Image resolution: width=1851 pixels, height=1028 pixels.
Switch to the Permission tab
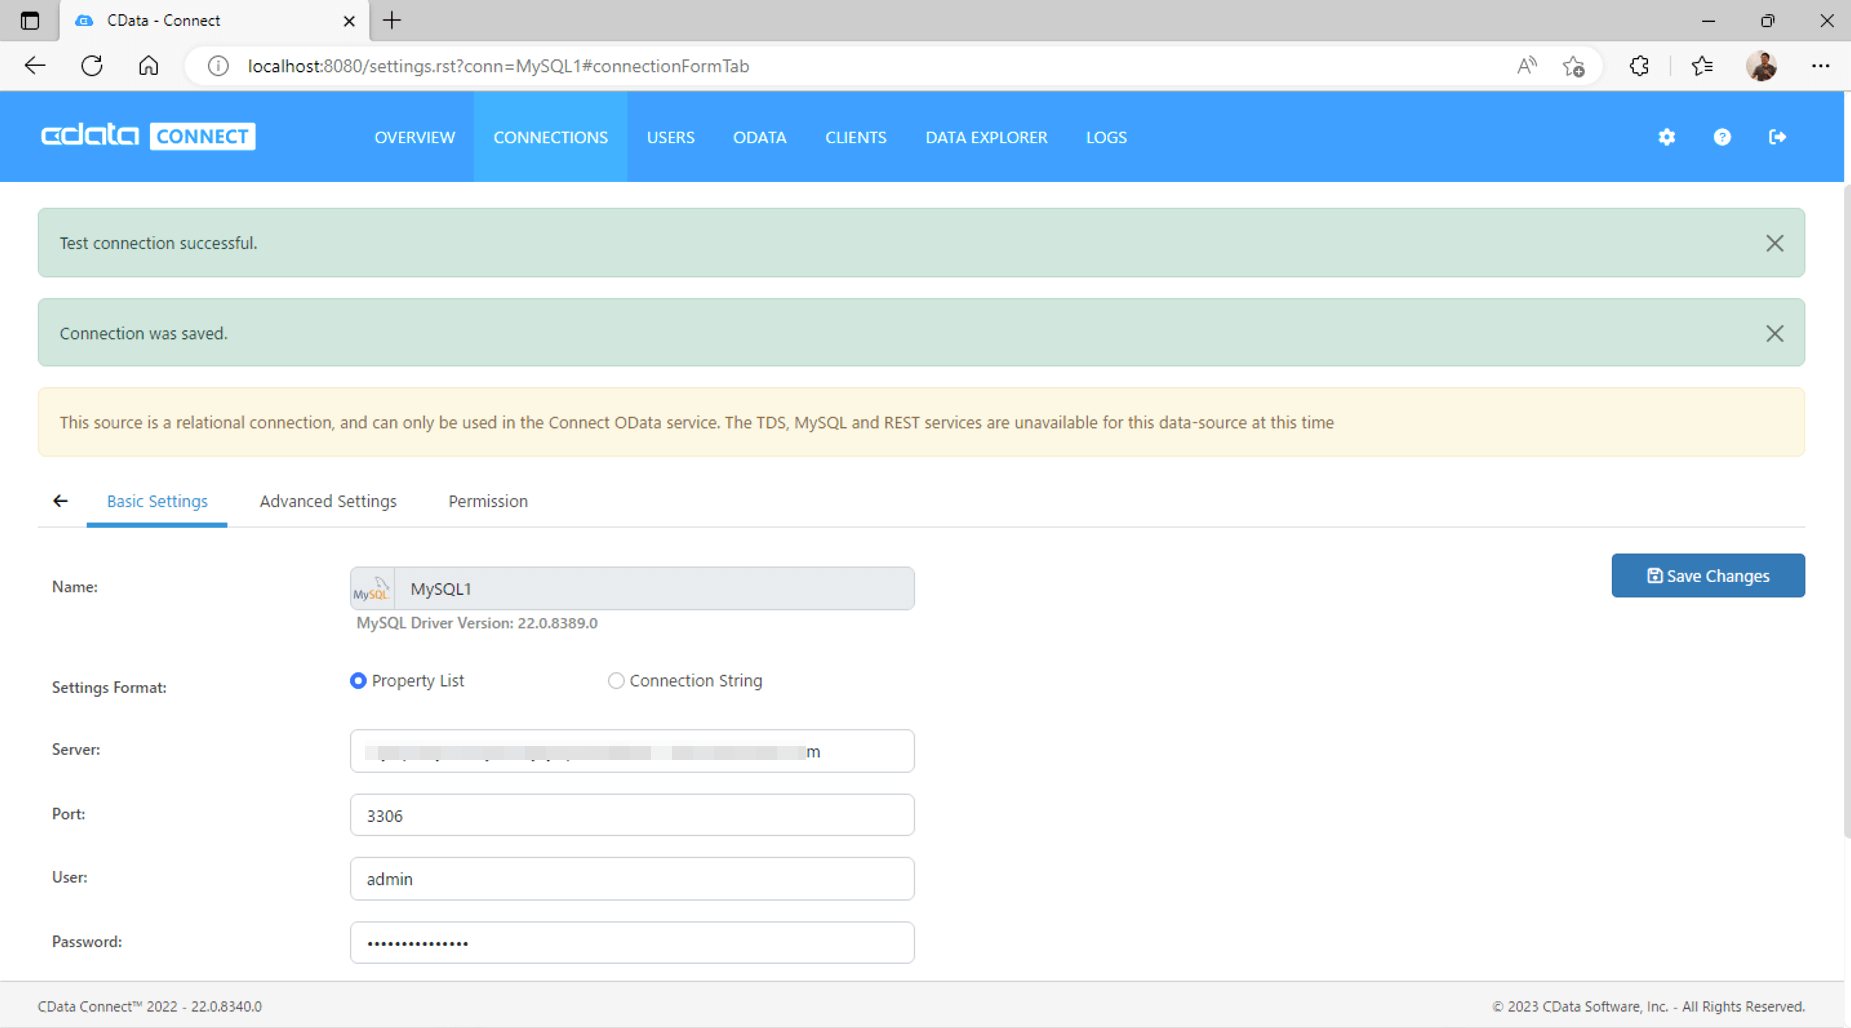click(x=488, y=501)
